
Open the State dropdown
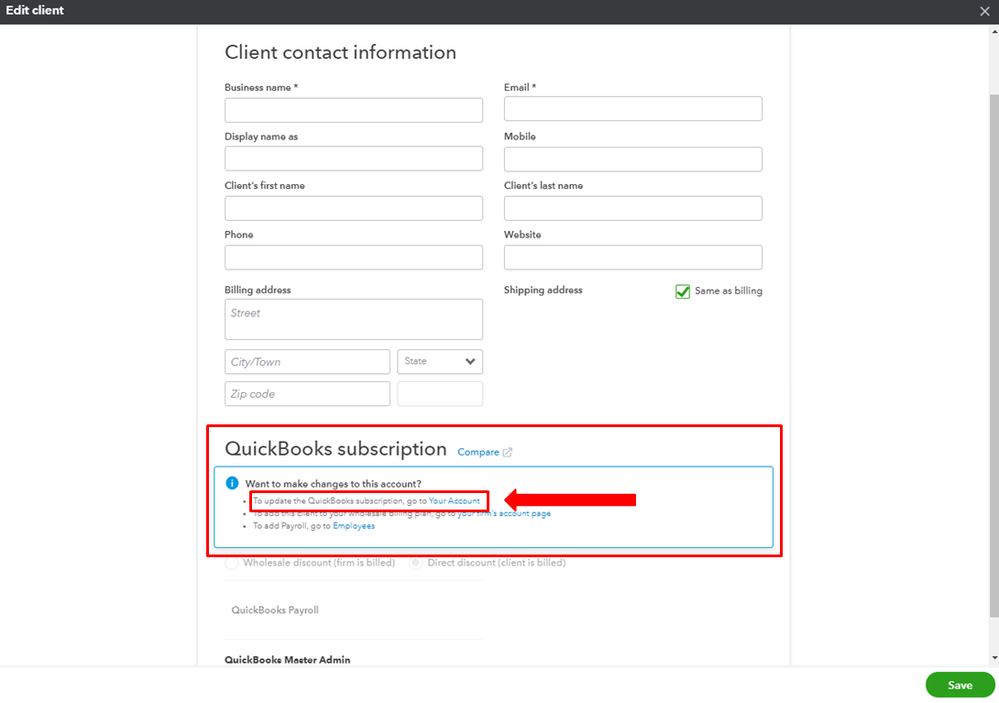click(x=440, y=361)
